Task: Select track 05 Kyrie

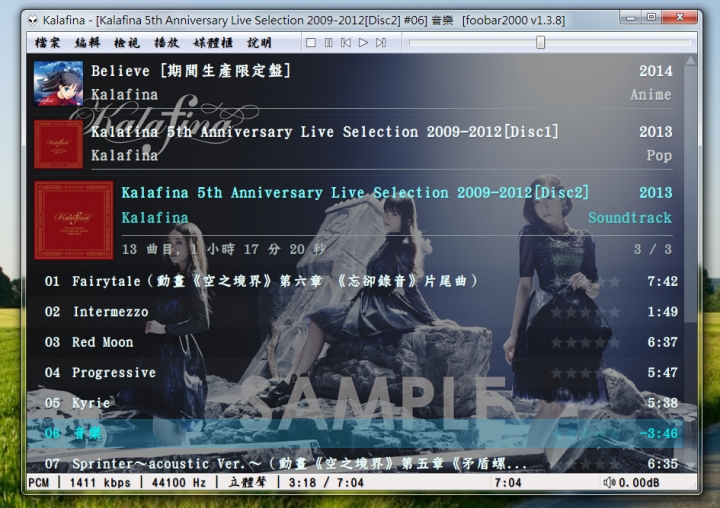Action: pos(354,403)
